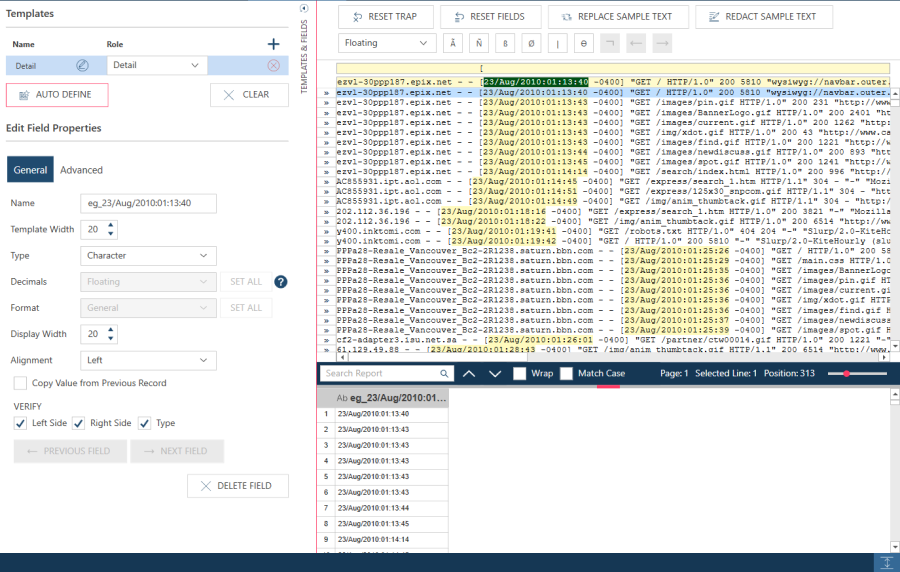This screenshot has height=572, width=900.
Task: Edit the Detail template name
Action: (x=83, y=65)
